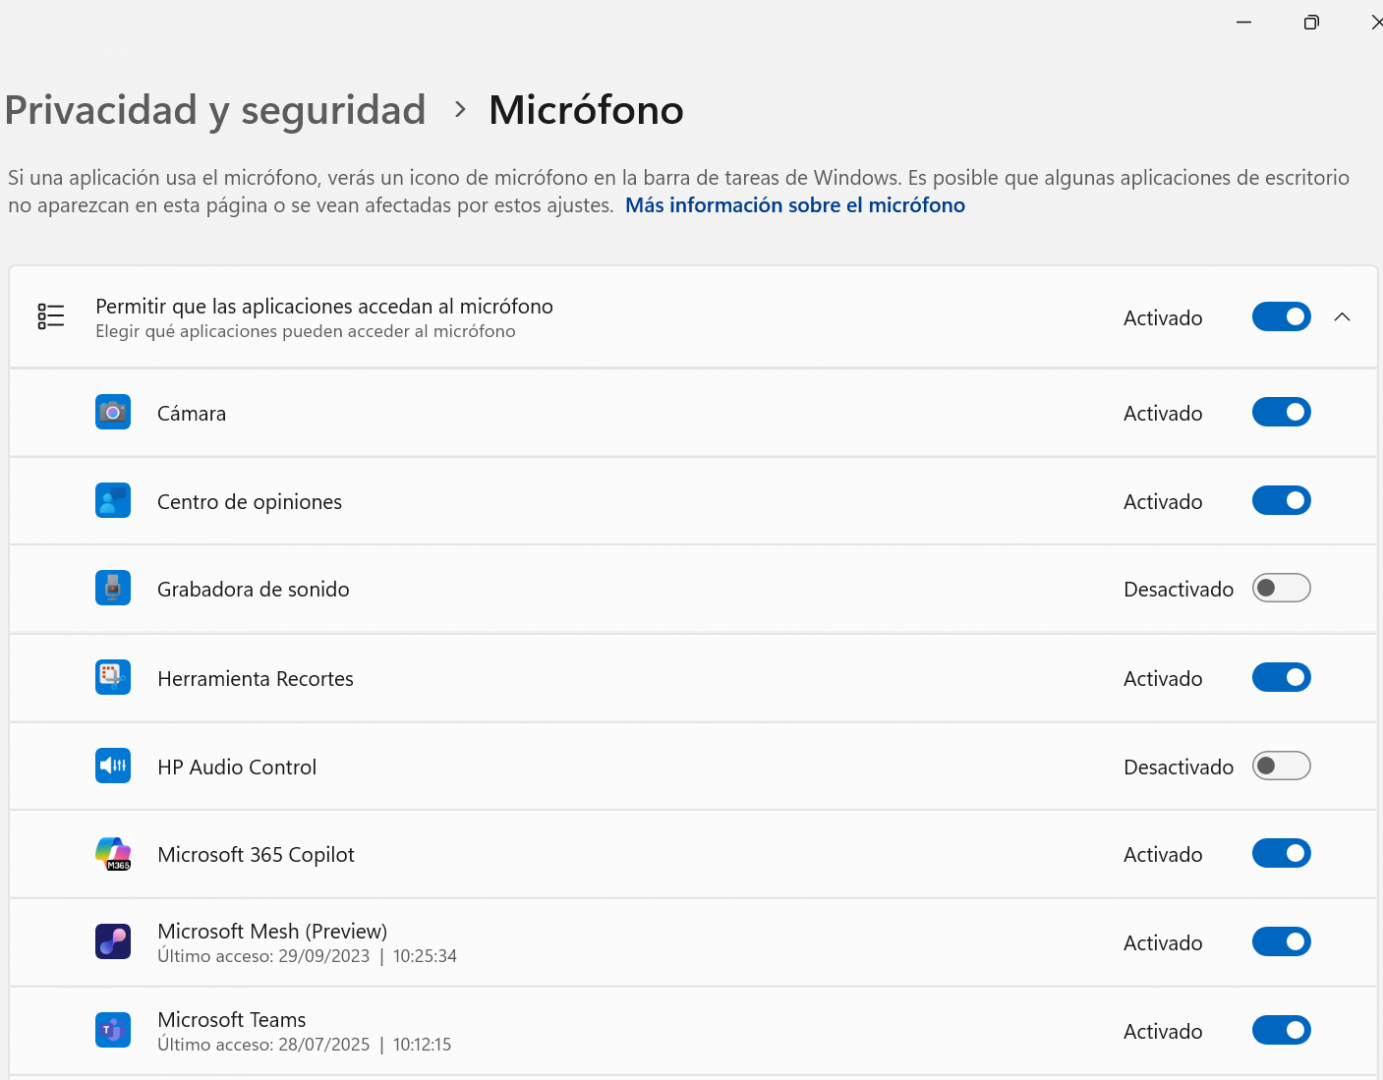This screenshot has height=1080, width=1383.
Task: Click the Cámara app icon
Action: click(113, 412)
